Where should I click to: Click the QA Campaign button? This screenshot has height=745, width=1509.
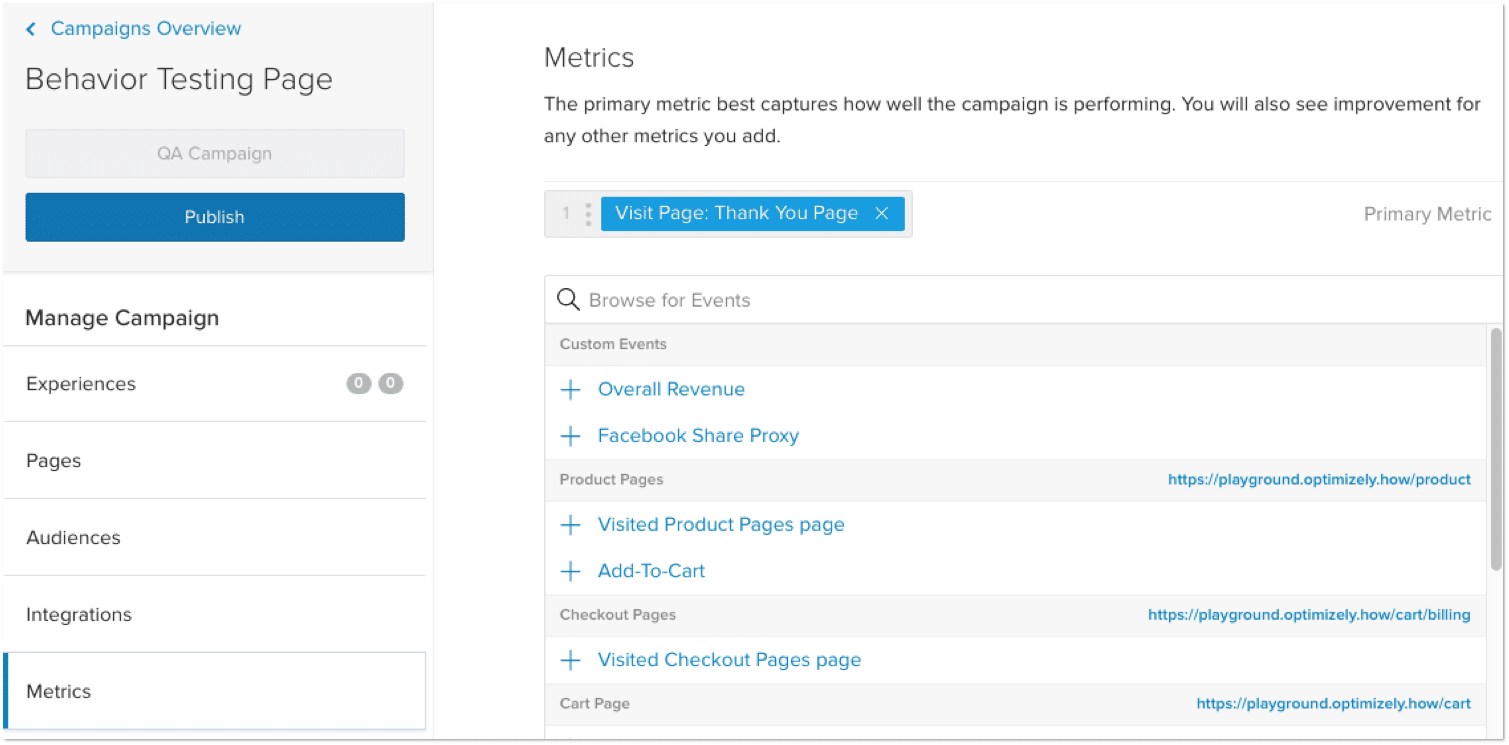point(214,153)
